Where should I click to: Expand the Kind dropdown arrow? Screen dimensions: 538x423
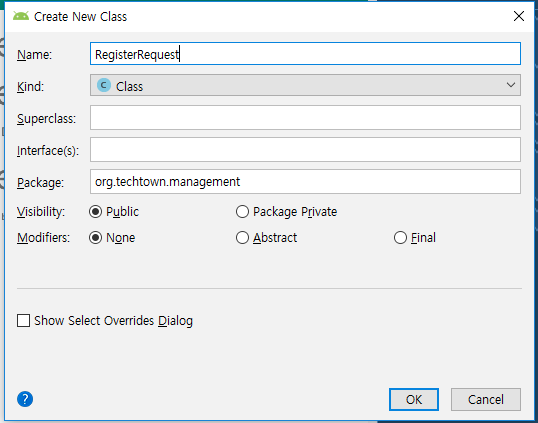[511, 85]
